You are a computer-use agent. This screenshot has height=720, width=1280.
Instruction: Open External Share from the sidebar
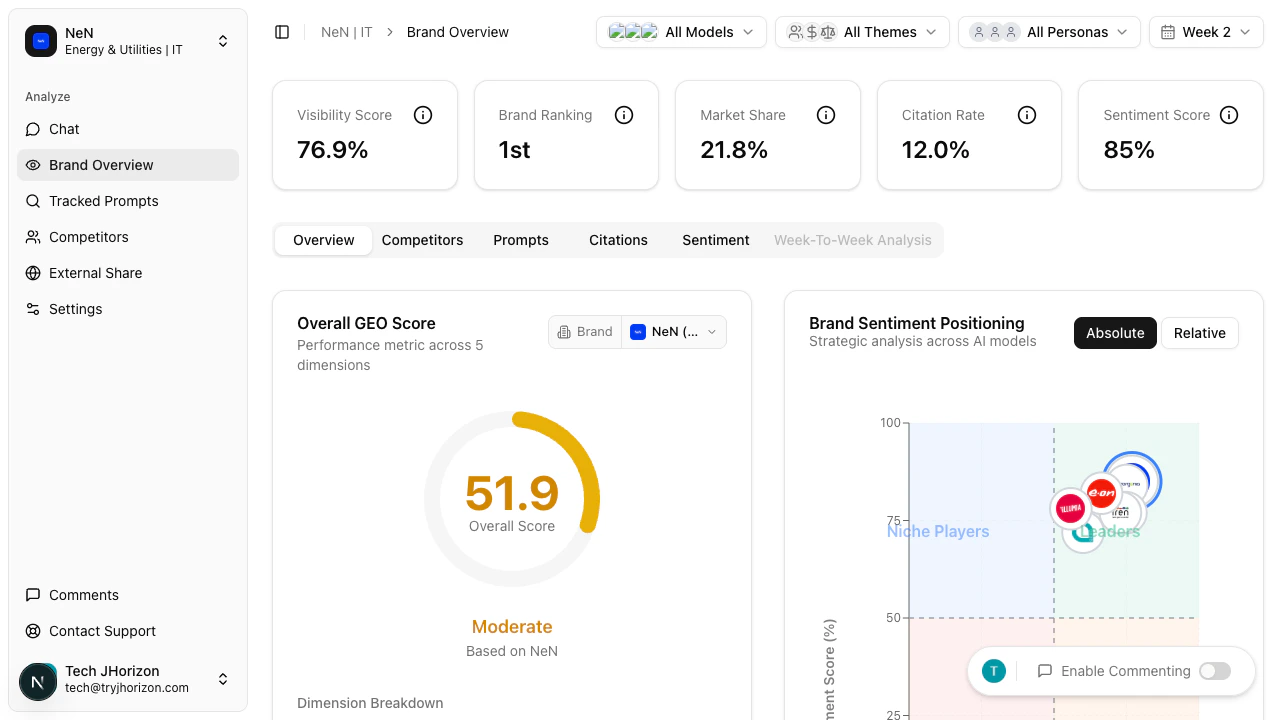point(95,273)
